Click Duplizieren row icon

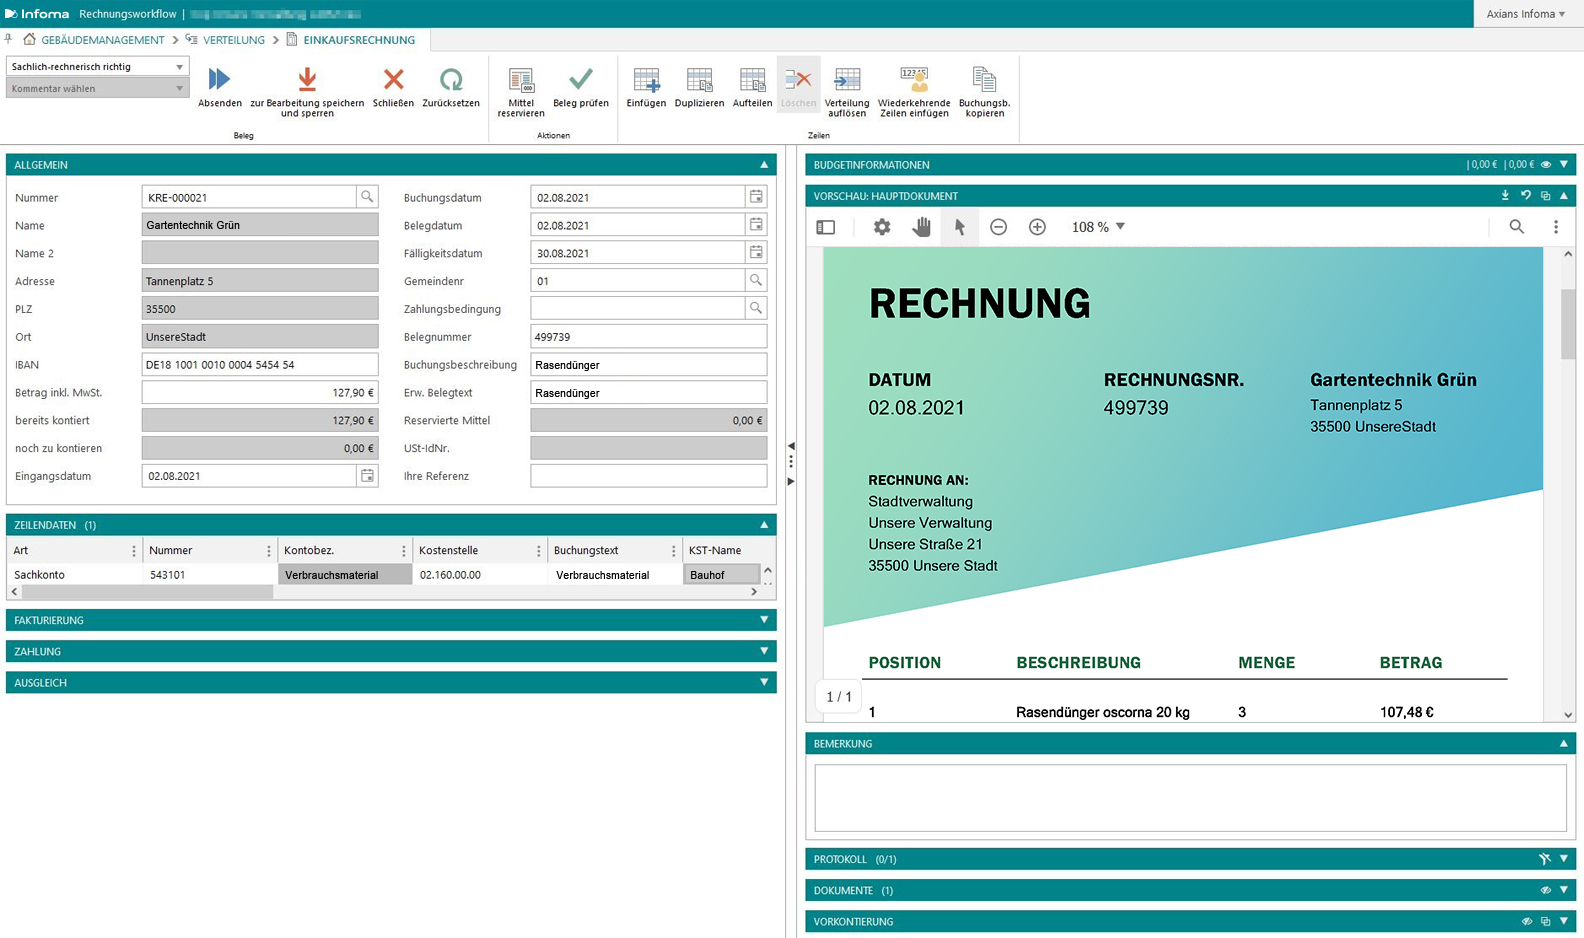699,80
